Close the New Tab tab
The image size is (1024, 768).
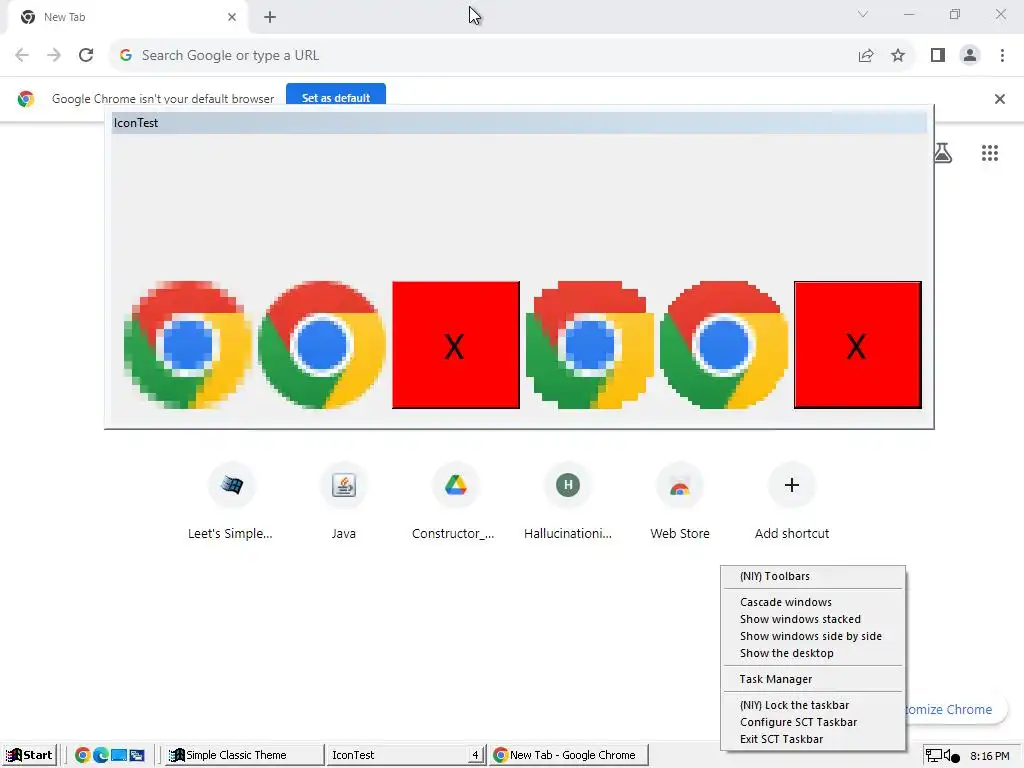(x=232, y=17)
